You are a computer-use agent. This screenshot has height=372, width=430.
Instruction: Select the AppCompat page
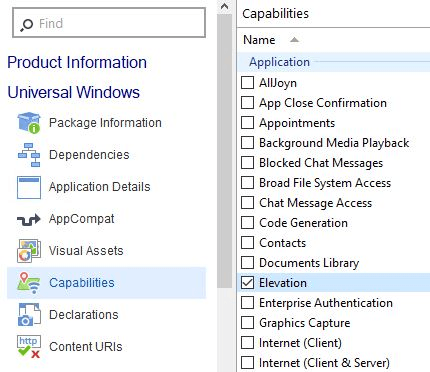[x=82, y=219]
